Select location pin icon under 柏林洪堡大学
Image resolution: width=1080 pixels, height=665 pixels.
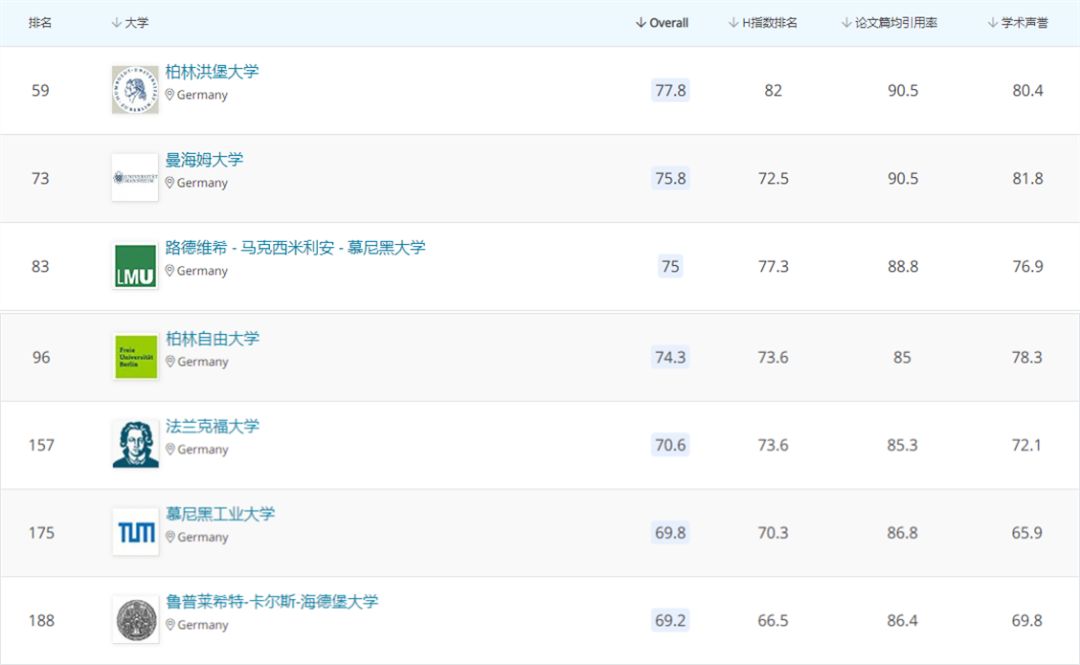pyautogui.click(x=169, y=94)
